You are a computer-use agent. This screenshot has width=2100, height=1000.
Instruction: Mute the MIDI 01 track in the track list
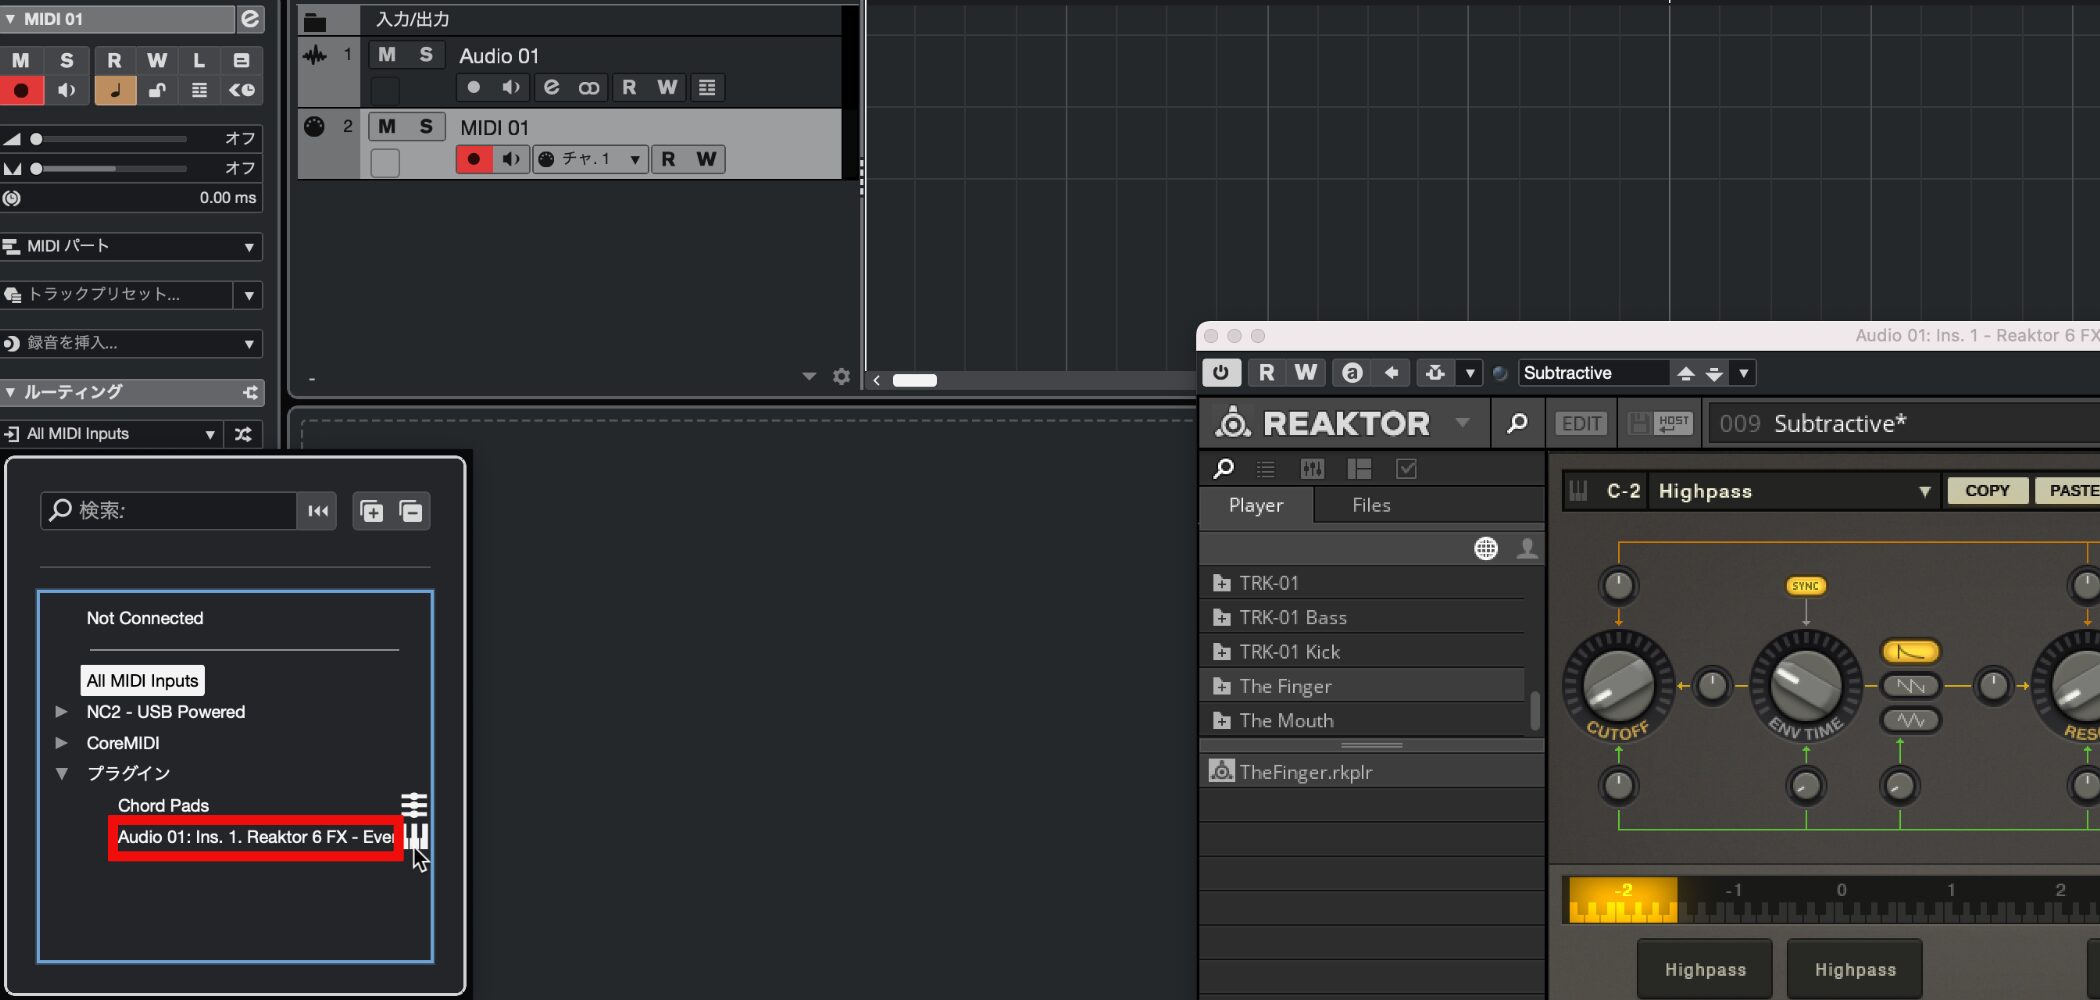point(387,127)
